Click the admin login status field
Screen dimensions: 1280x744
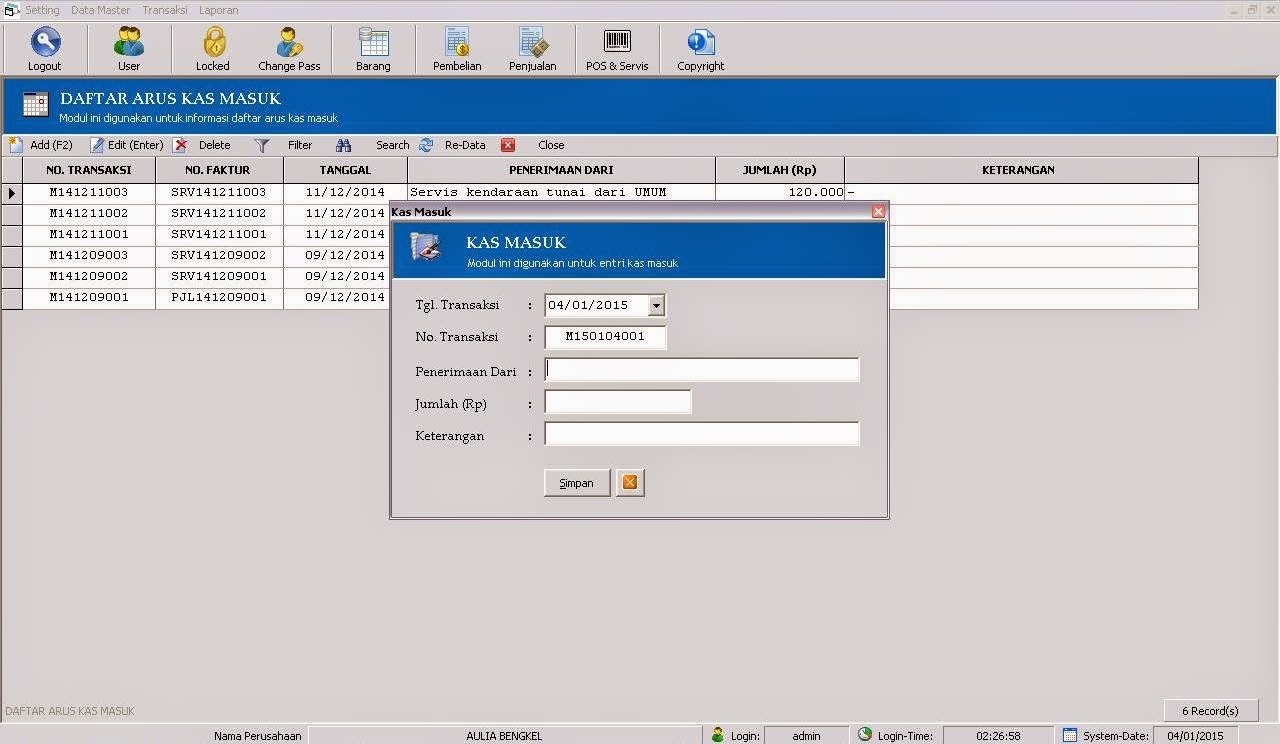tap(806, 736)
